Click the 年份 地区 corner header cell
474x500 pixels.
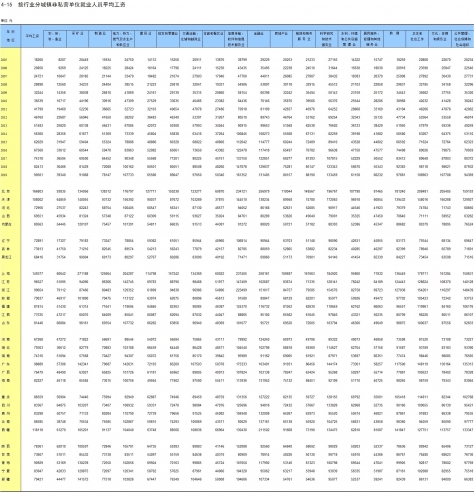(10, 36)
